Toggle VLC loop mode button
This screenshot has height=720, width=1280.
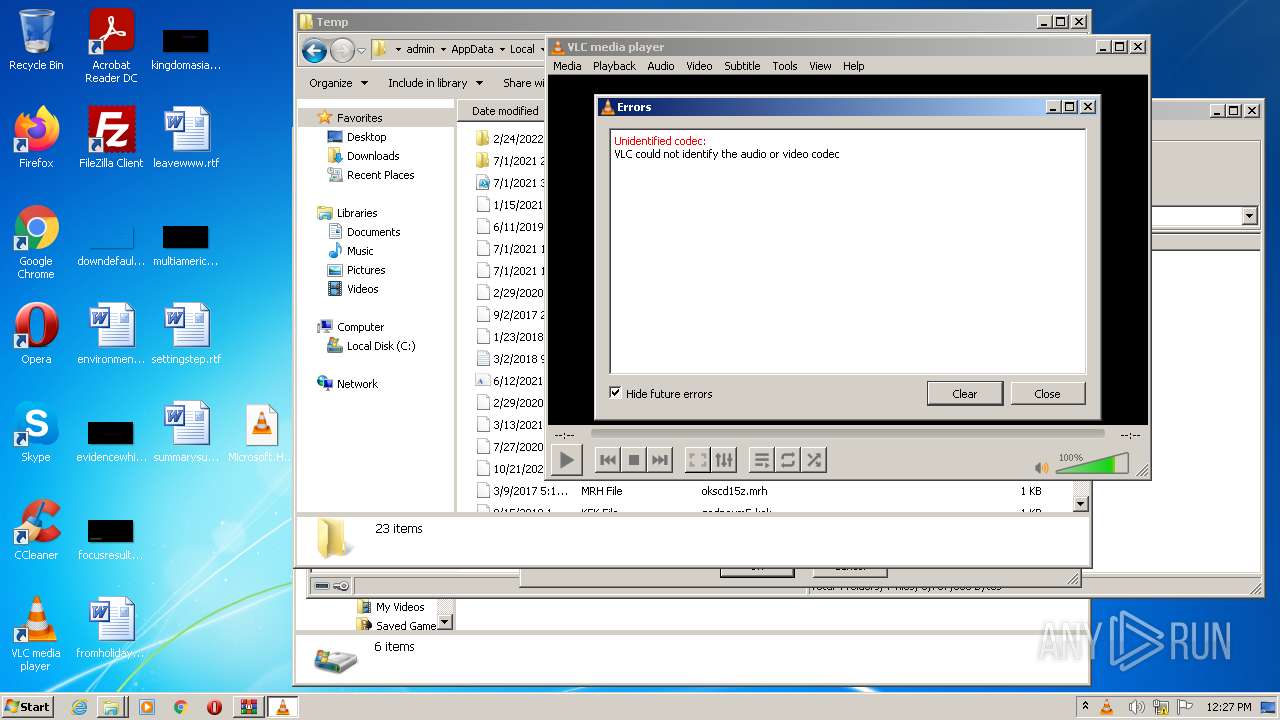788,460
